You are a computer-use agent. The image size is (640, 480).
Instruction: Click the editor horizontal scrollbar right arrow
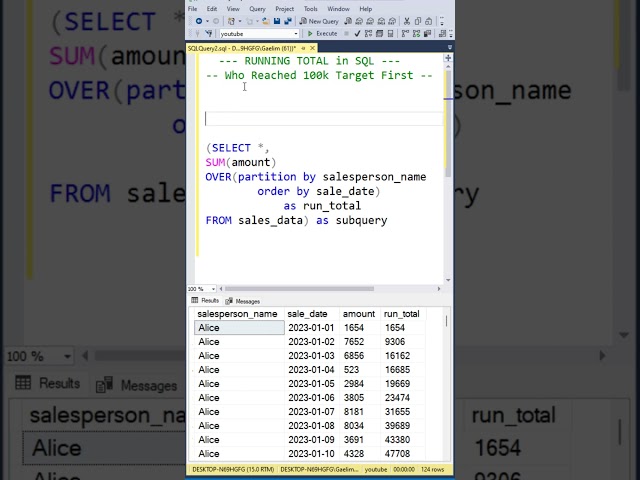439,289
